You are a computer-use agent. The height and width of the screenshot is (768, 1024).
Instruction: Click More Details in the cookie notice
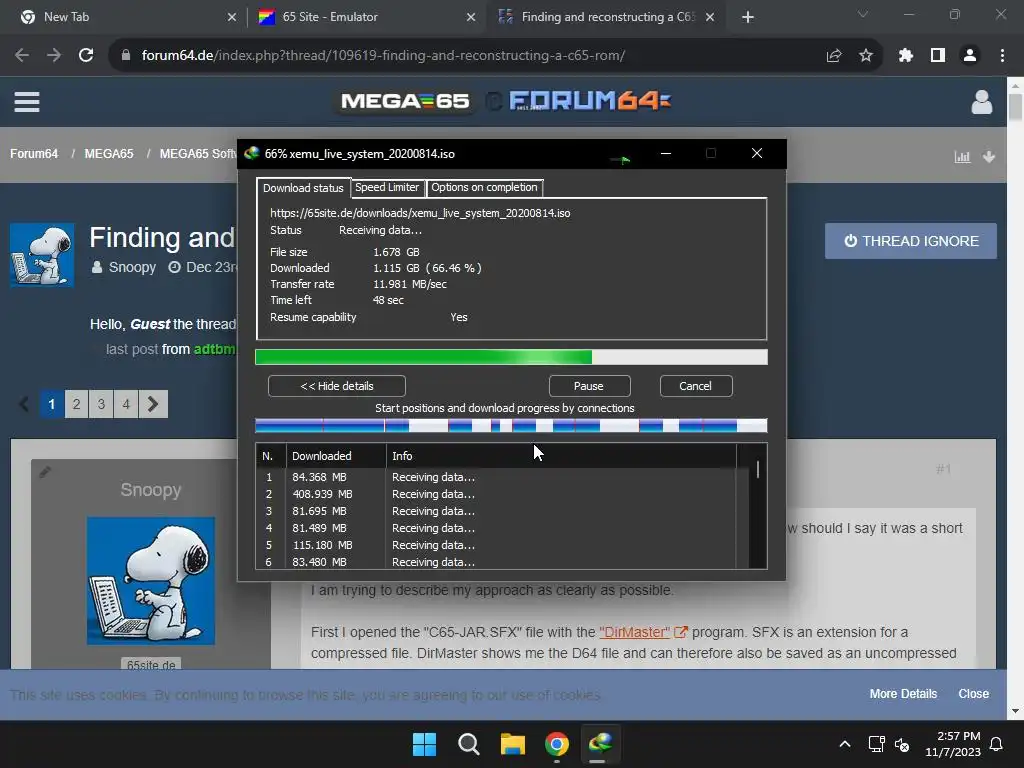903,694
